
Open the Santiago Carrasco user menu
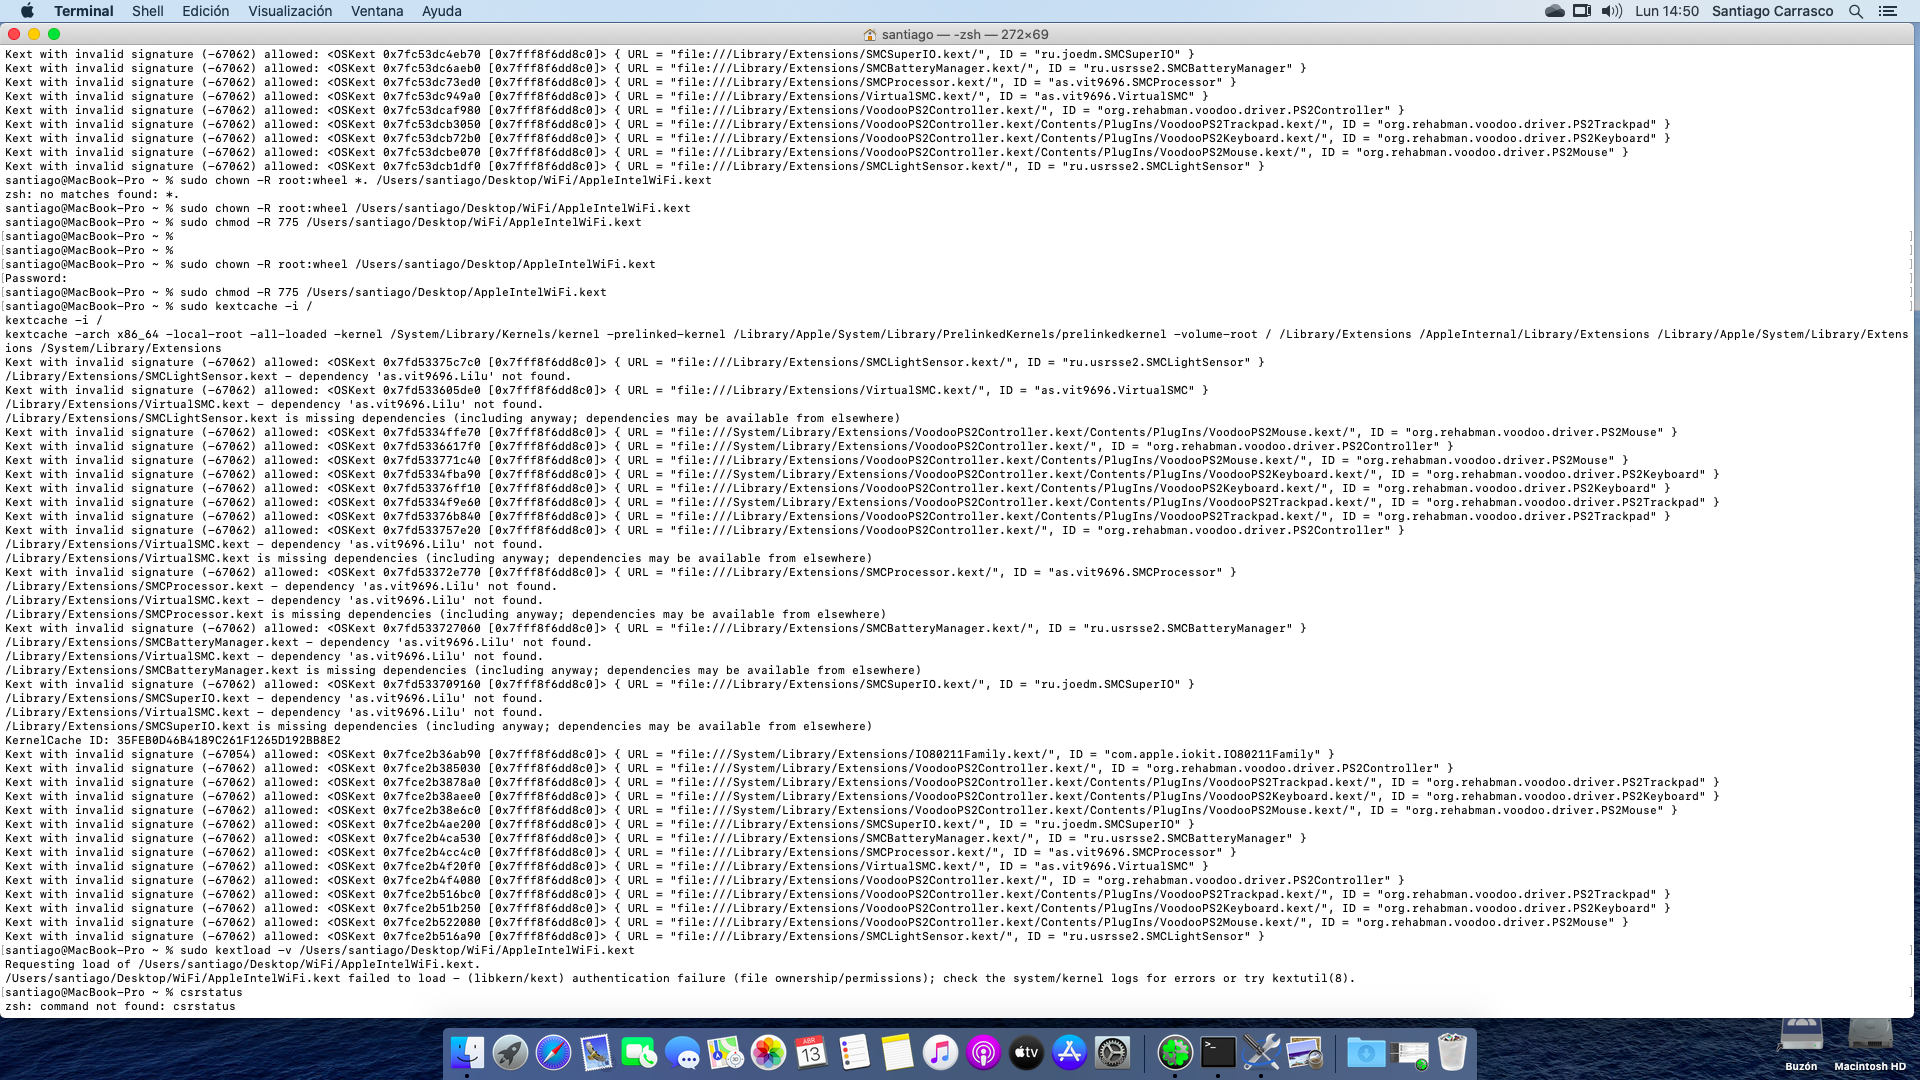coord(1772,11)
